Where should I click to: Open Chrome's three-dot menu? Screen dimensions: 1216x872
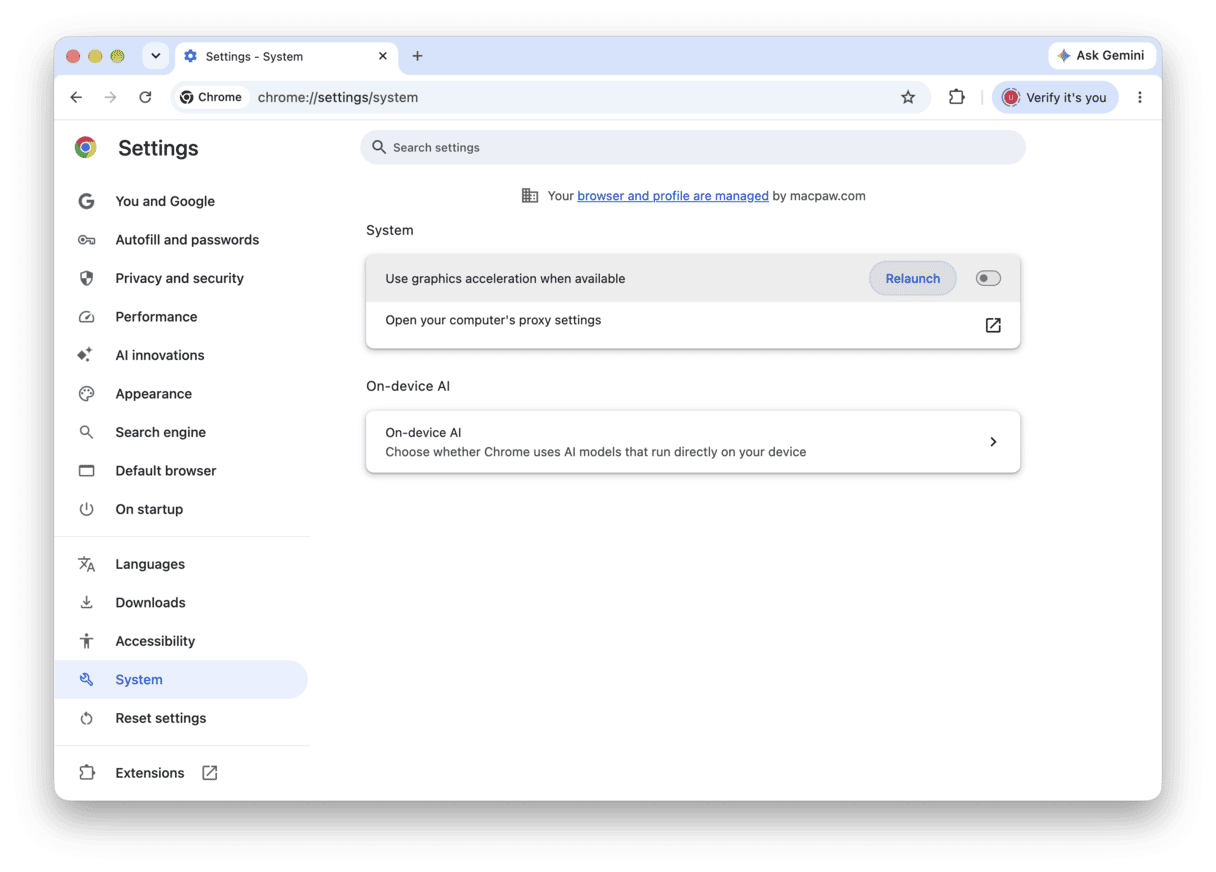[1140, 97]
